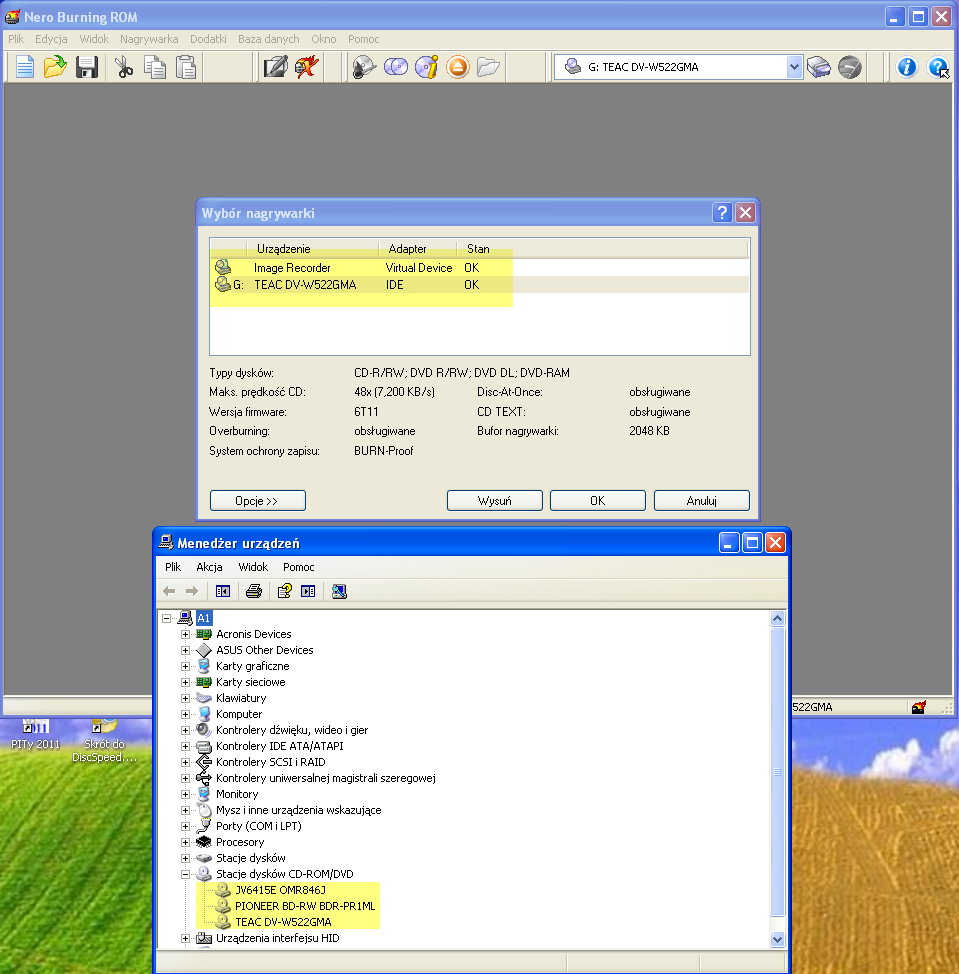Click Back arrow in Device Manager toolbar
This screenshot has height=974, width=959.
169,591
